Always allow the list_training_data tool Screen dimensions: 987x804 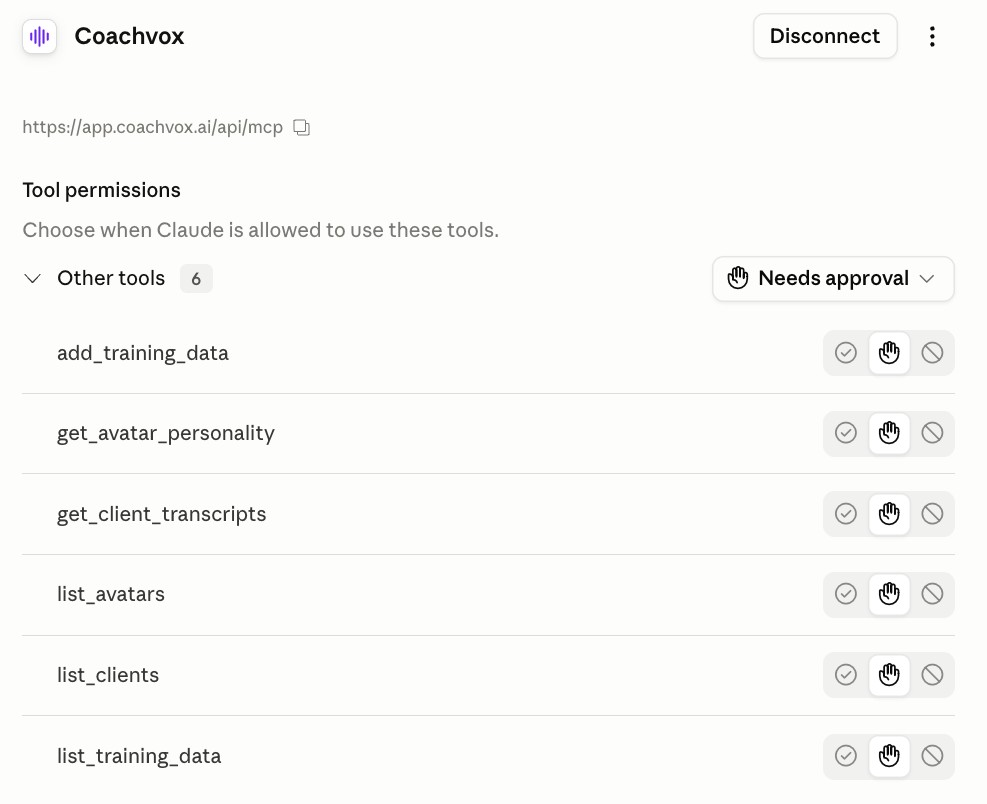[x=846, y=756]
